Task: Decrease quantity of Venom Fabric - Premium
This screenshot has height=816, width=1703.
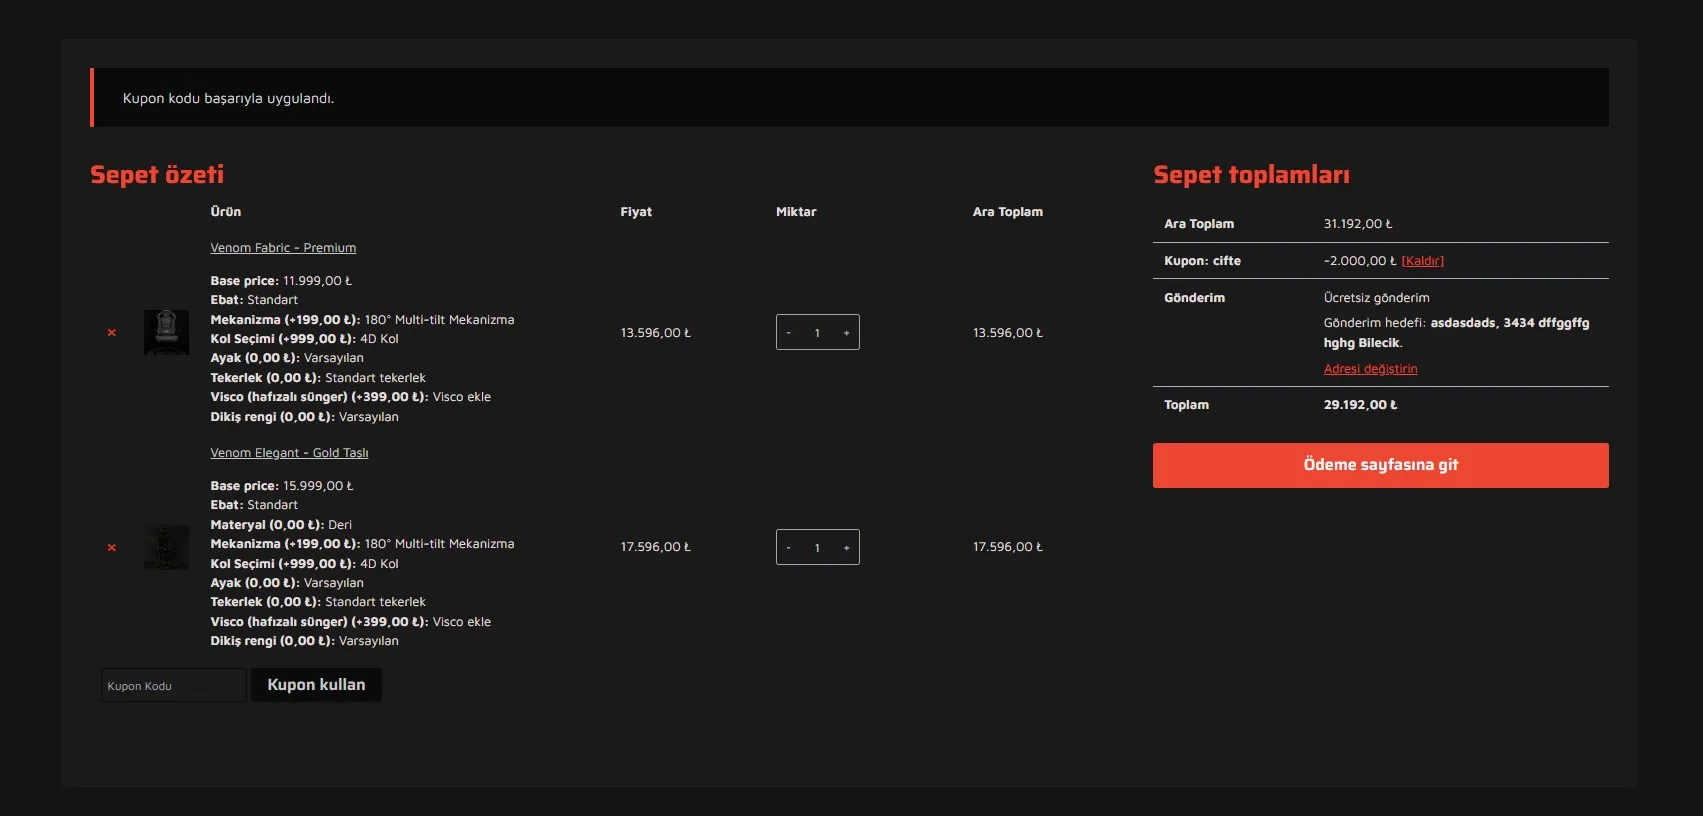Action: [789, 333]
